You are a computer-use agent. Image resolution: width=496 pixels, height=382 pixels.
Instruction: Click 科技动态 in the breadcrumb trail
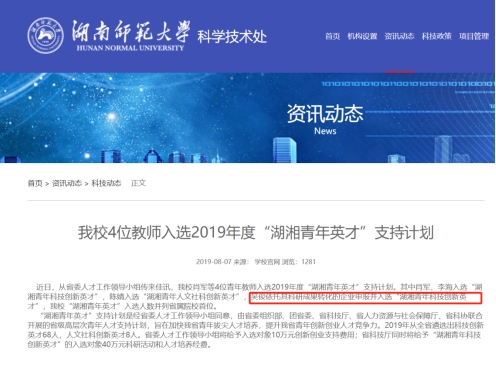tap(106, 183)
